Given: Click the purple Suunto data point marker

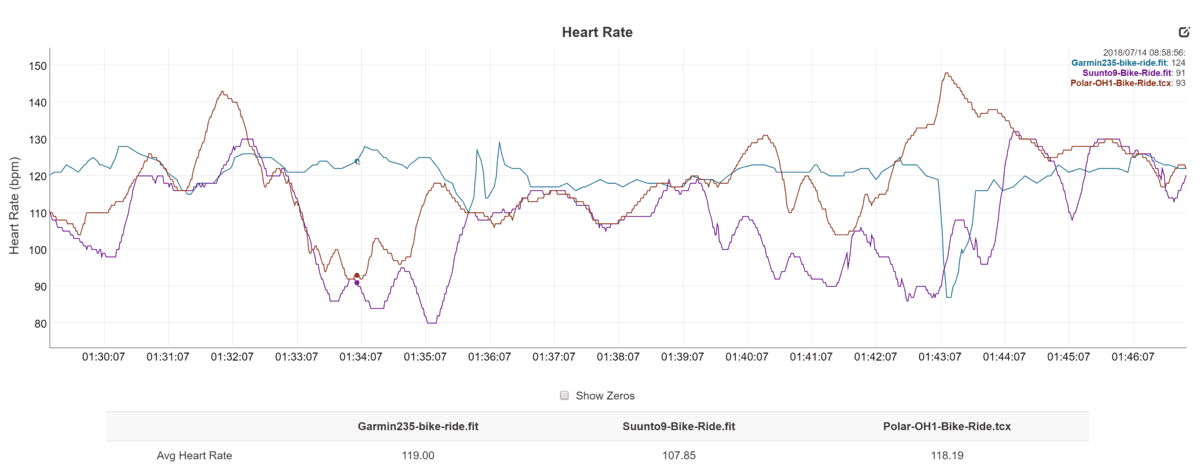Looking at the screenshot, I should (x=357, y=283).
